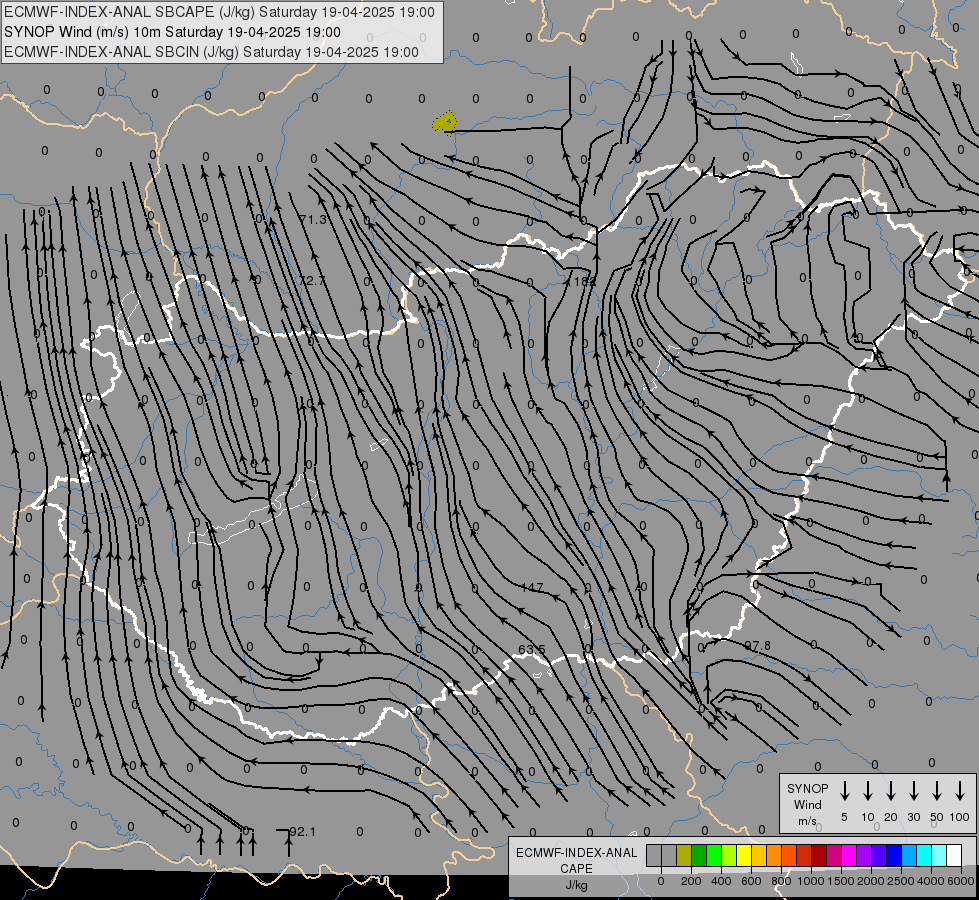The width and height of the screenshot is (979, 900).
Task: Click the 147 value on the map
Action: [532, 588]
